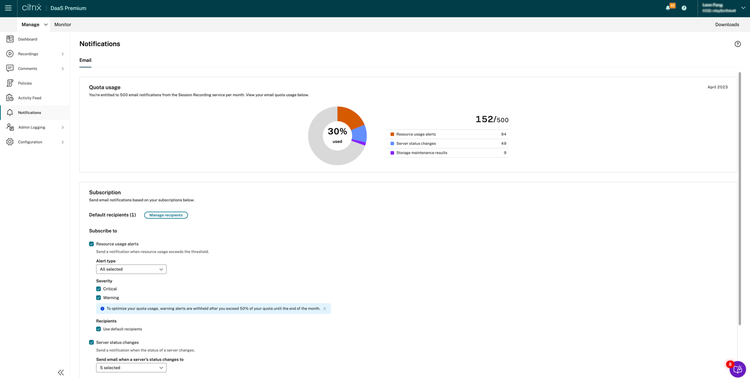
Task: Open the header help question icon
Action: [684, 8]
